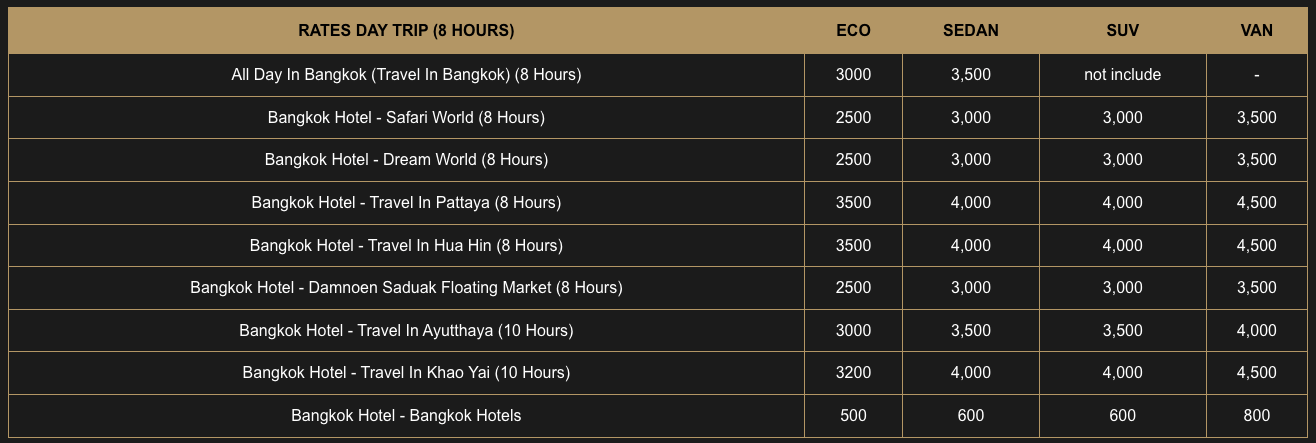The image size is (1316, 443).
Task: Click the SEDAN price for All Day Bangkok
Action: (970, 75)
